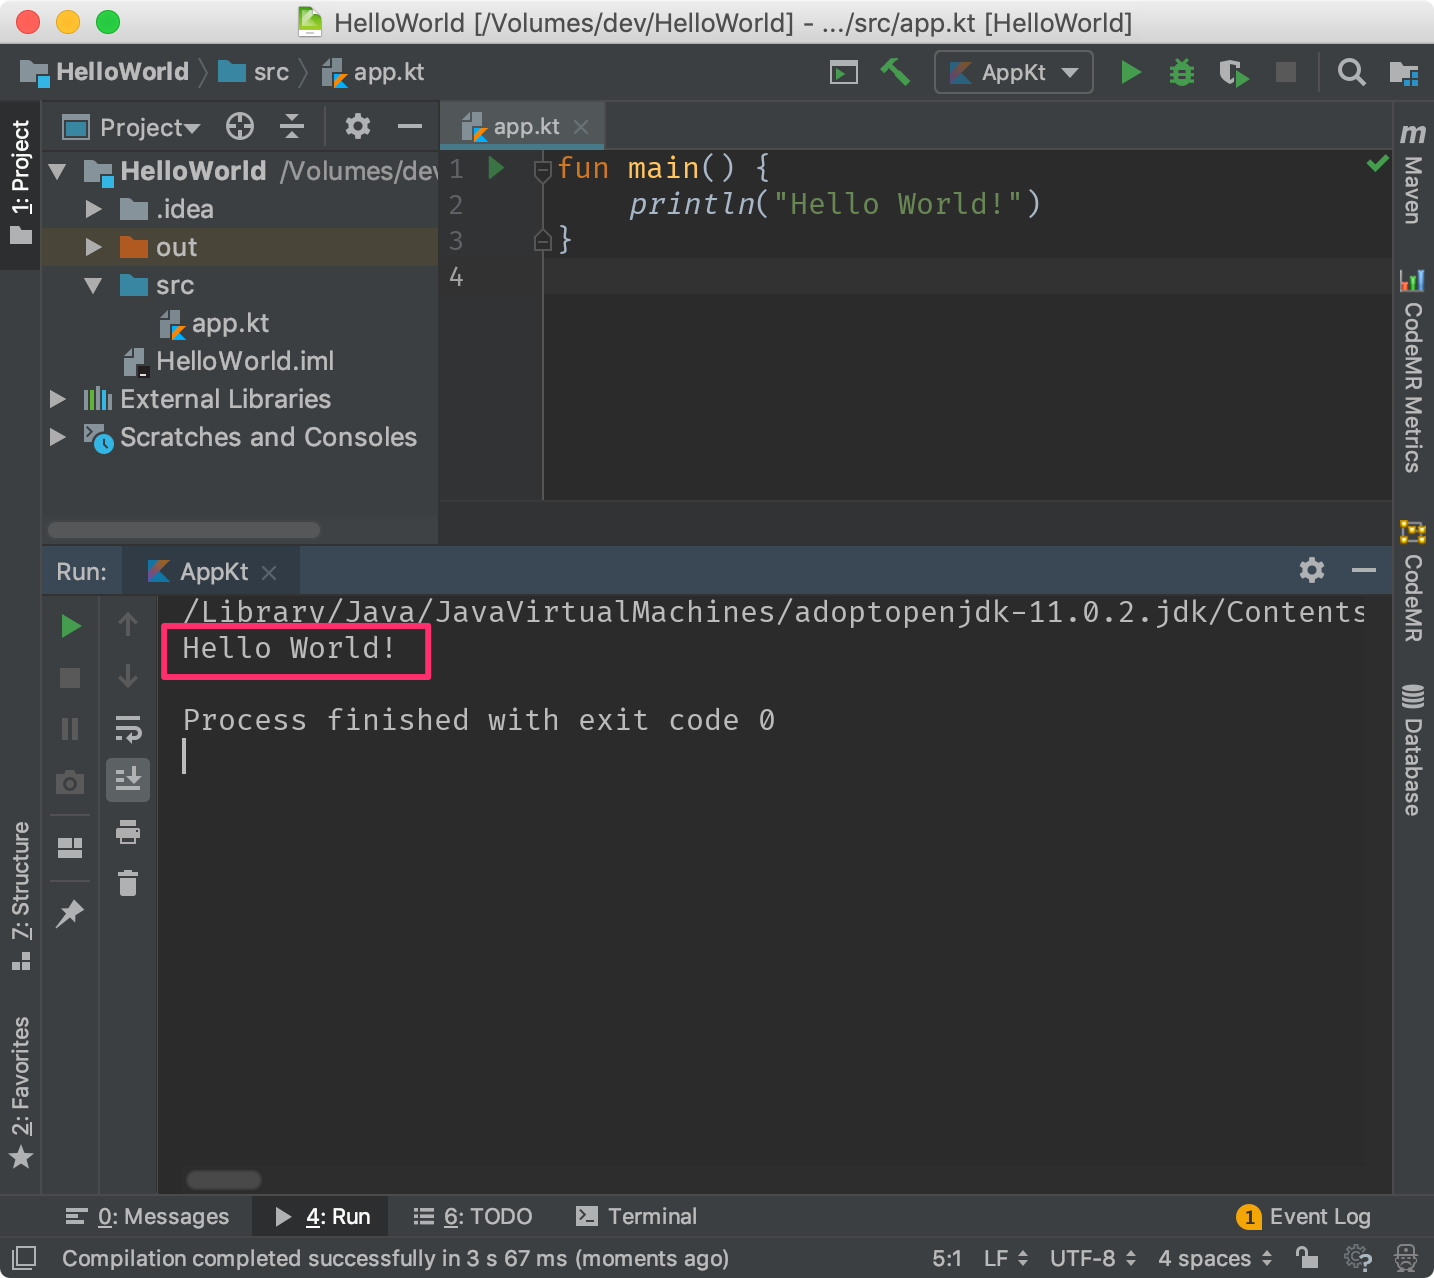Open the Favorites side panel
This screenshot has width=1434, height=1278.
pos(21,1092)
